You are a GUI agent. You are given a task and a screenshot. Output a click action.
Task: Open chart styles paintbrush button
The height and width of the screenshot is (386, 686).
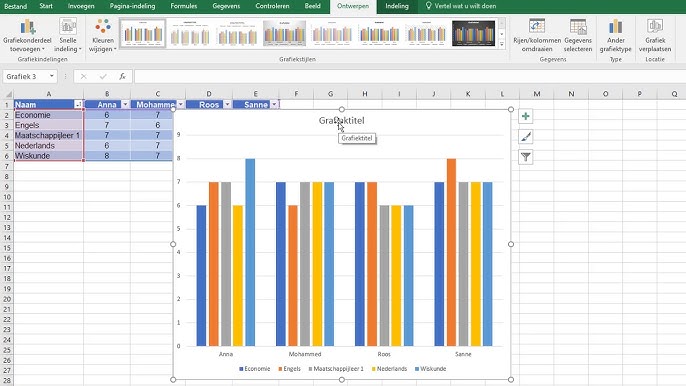[525, 137]
